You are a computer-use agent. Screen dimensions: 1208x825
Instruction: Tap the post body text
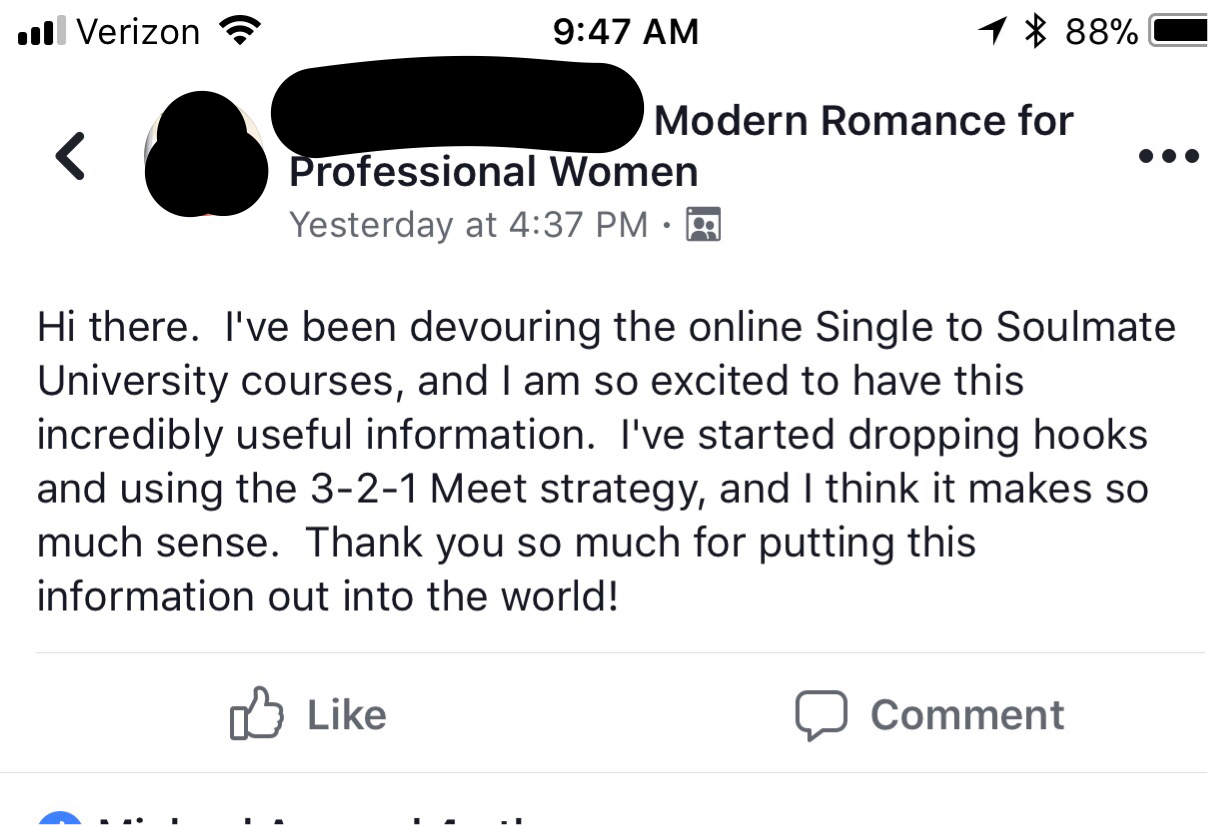[x=607, y=462]
